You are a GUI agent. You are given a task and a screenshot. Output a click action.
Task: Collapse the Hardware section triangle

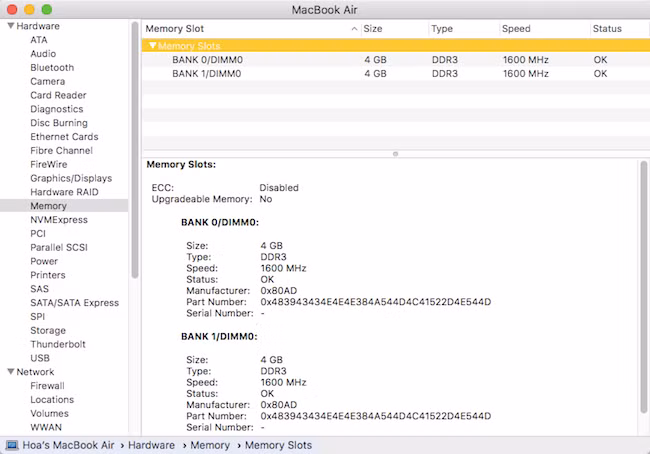[x=9, y=26]
